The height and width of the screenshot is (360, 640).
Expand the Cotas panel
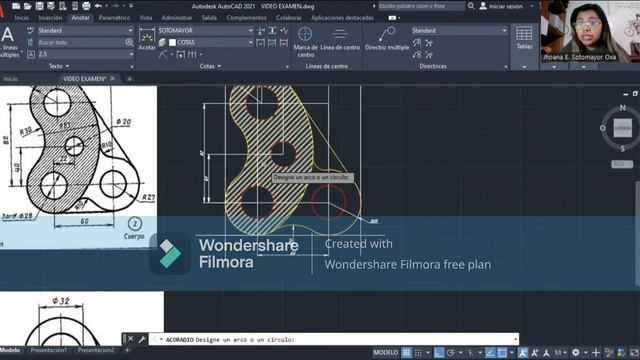point(210,66)
